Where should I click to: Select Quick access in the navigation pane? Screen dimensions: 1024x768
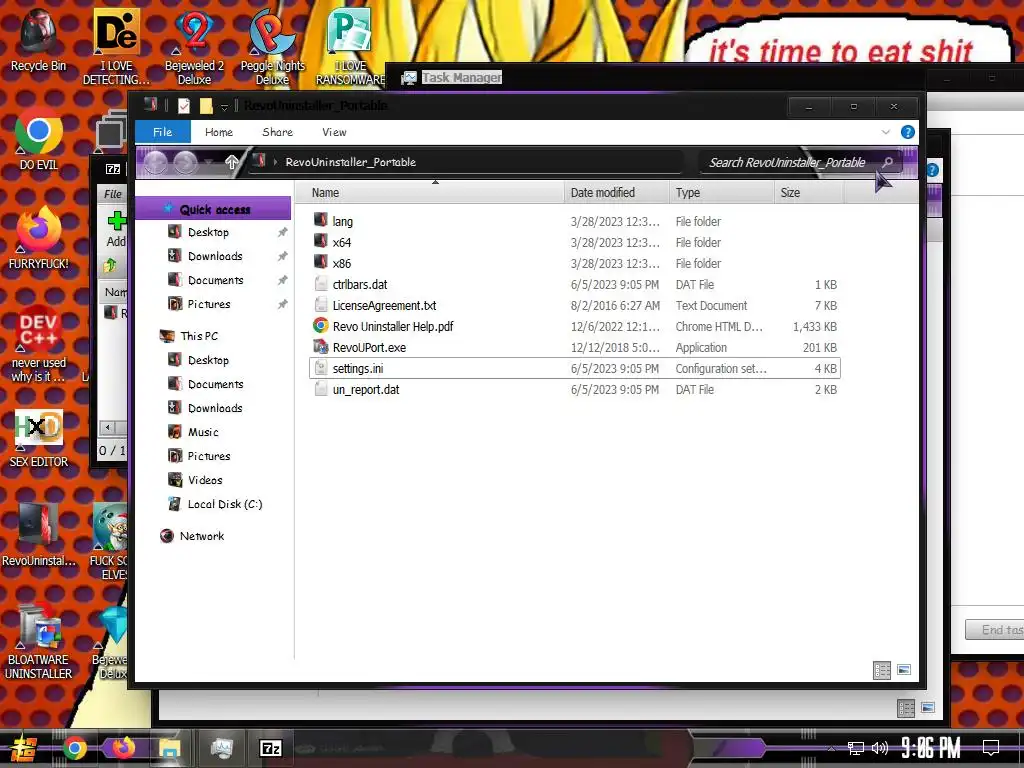tap(214, 209)
